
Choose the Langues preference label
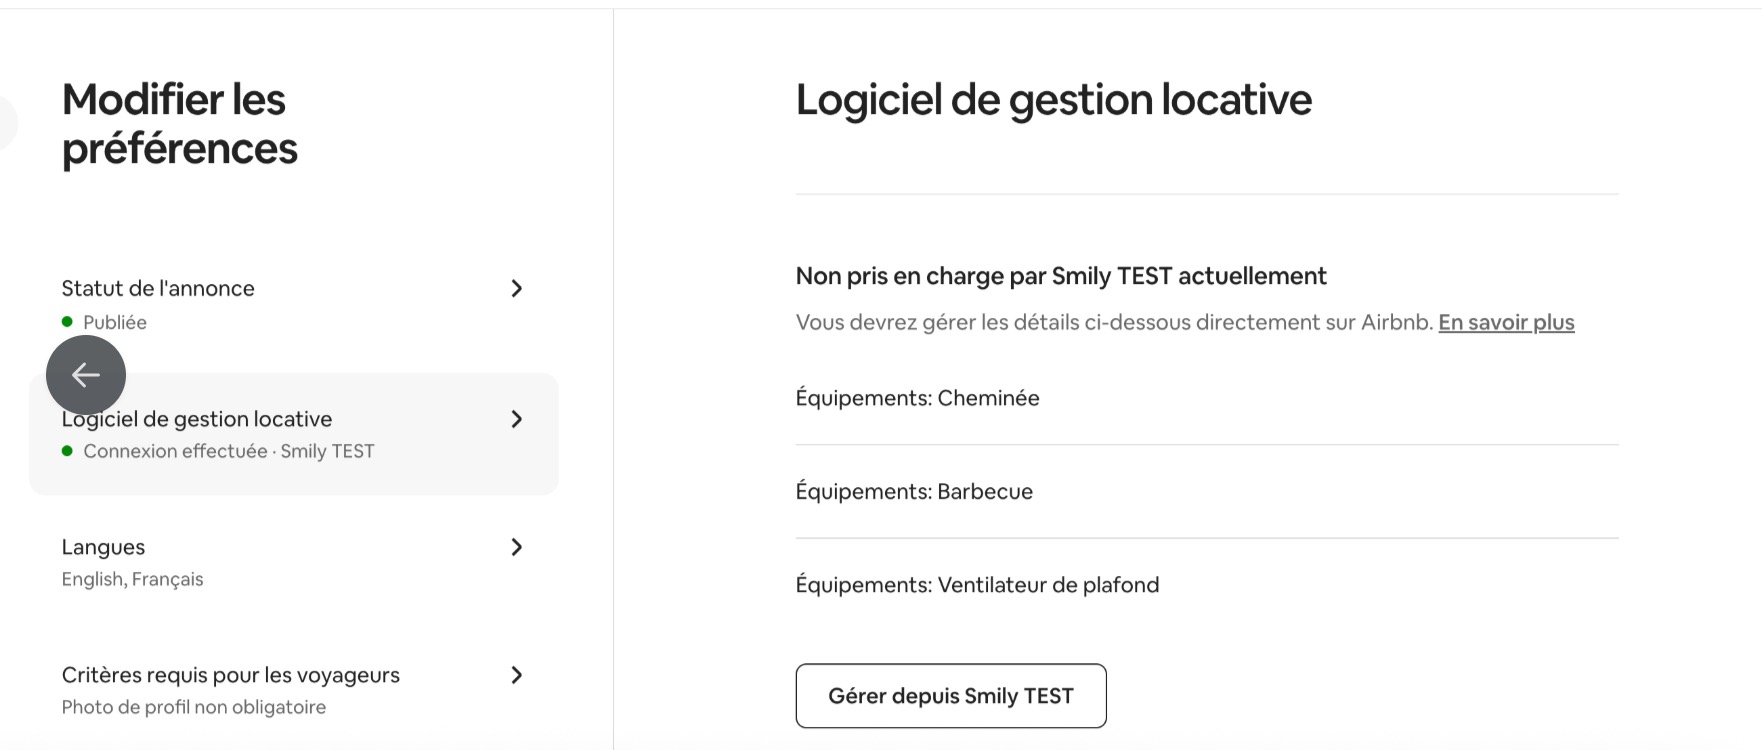(x=103, y=547)
